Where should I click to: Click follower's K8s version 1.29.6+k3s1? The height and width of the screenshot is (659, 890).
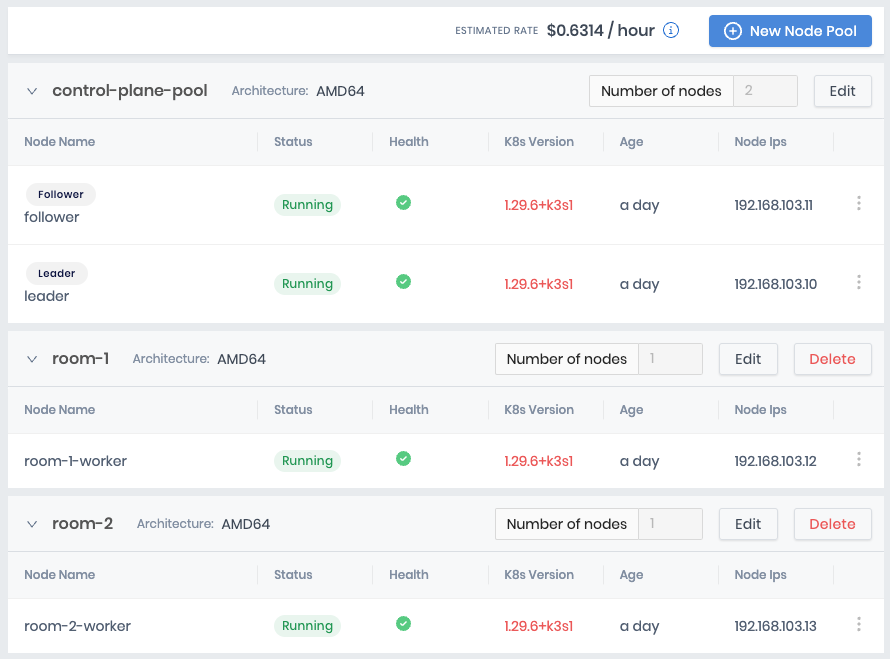point(539,205)
